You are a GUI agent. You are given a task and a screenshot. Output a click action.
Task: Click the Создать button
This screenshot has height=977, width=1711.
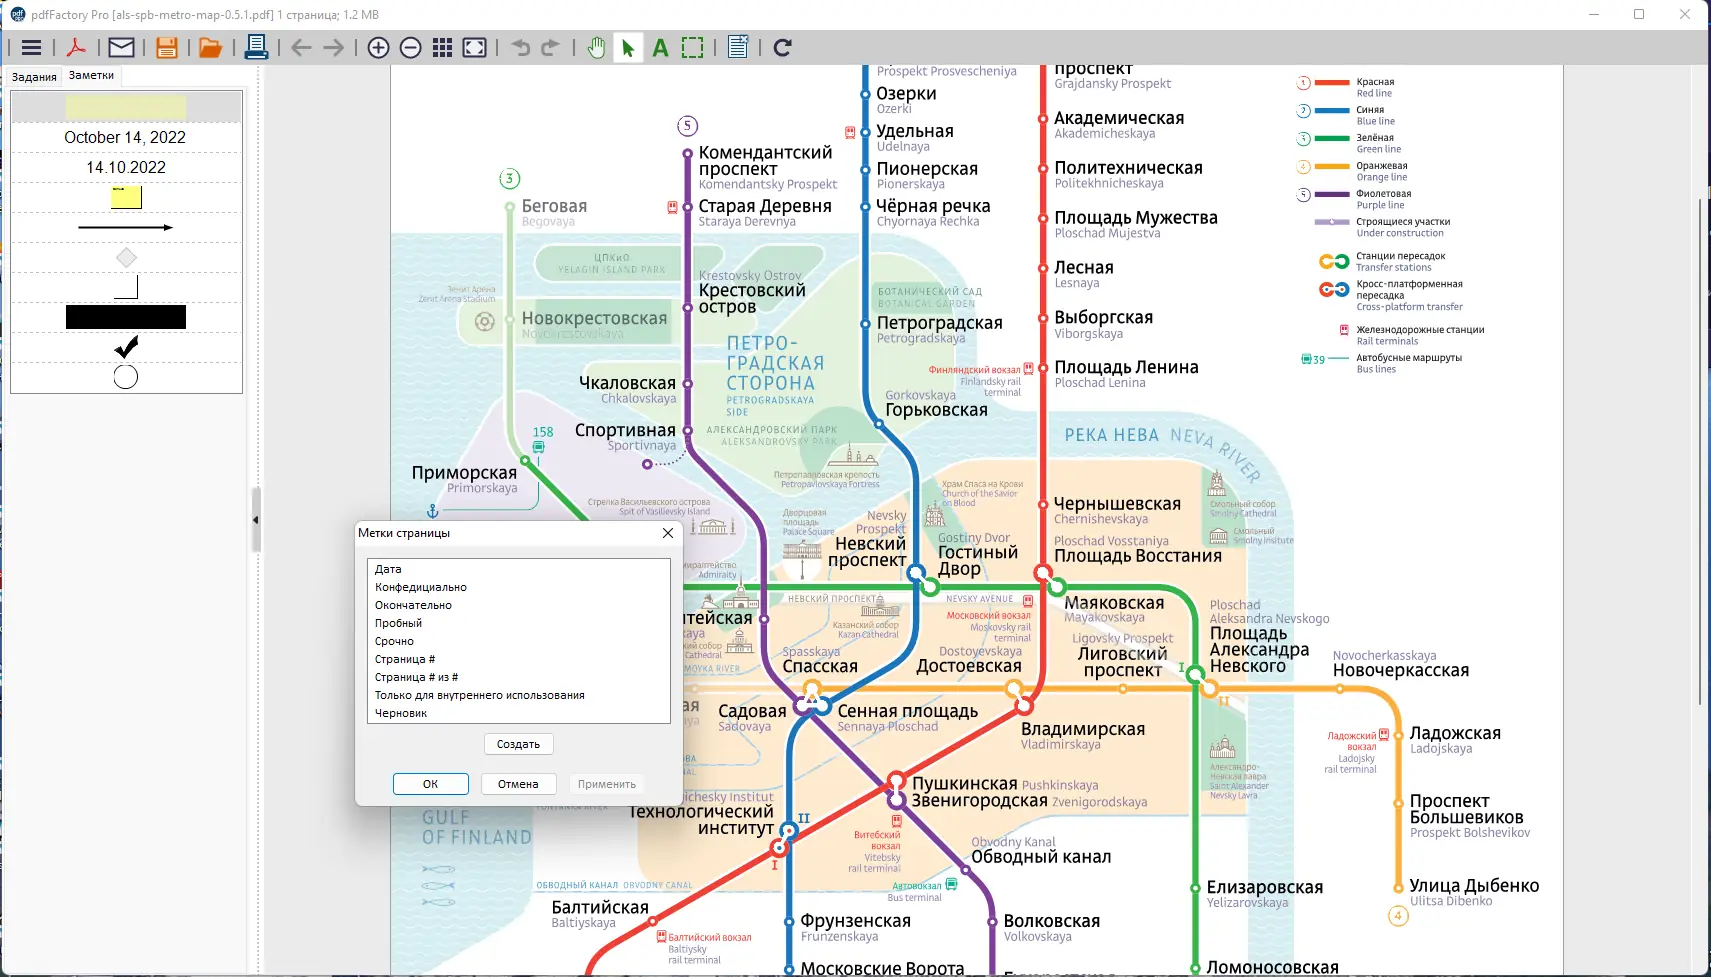pyautogui.click(x=518, y=744)
